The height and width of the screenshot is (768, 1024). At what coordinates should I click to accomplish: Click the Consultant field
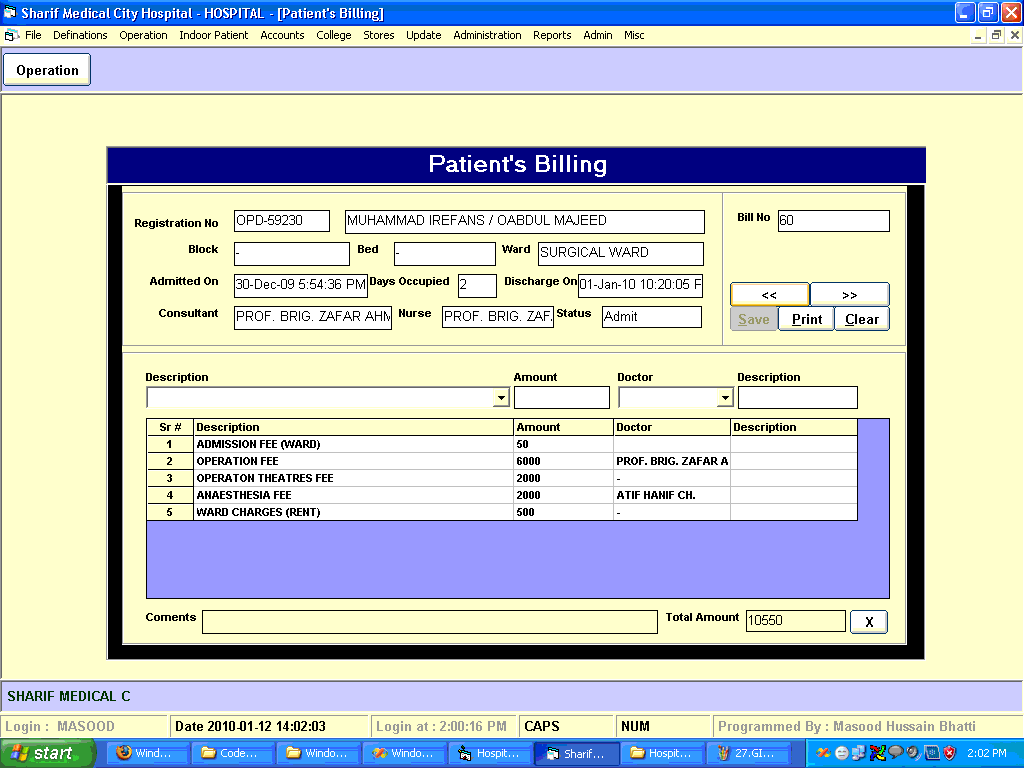[x=313, y=317]
